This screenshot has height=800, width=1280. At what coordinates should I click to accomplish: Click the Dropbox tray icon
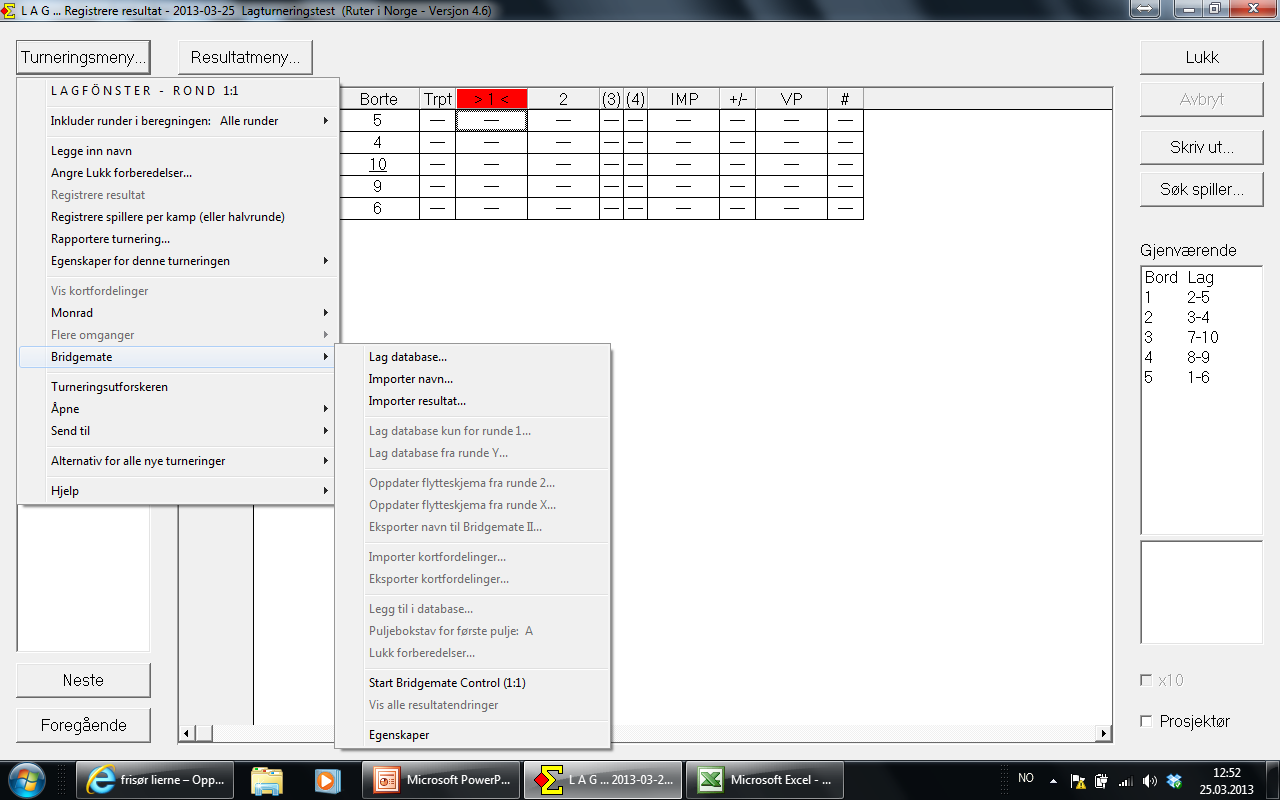[1174, 781]
